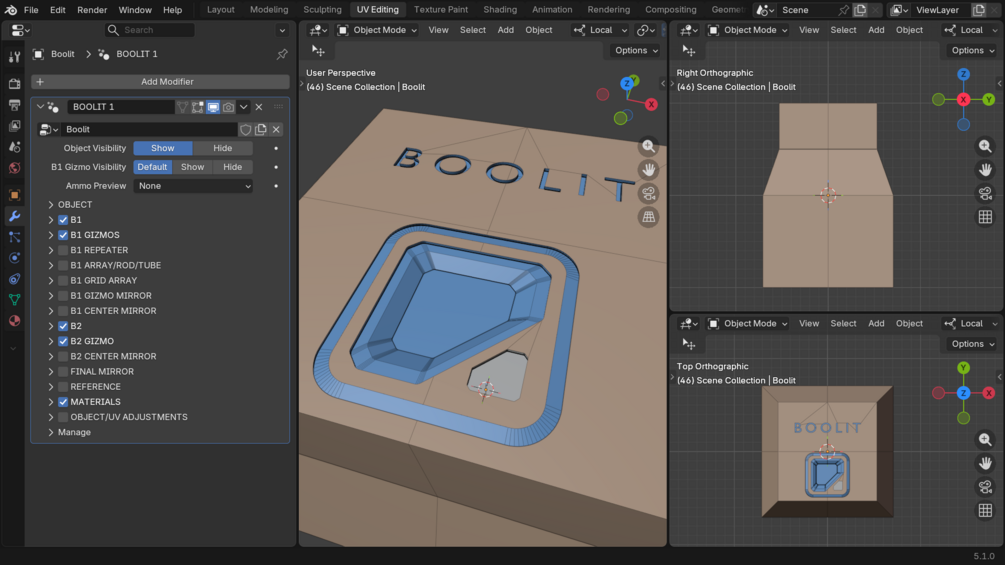Set B1 Gizmo Visibility to Default
The image size is (1005, 565).
pos(153,167)
